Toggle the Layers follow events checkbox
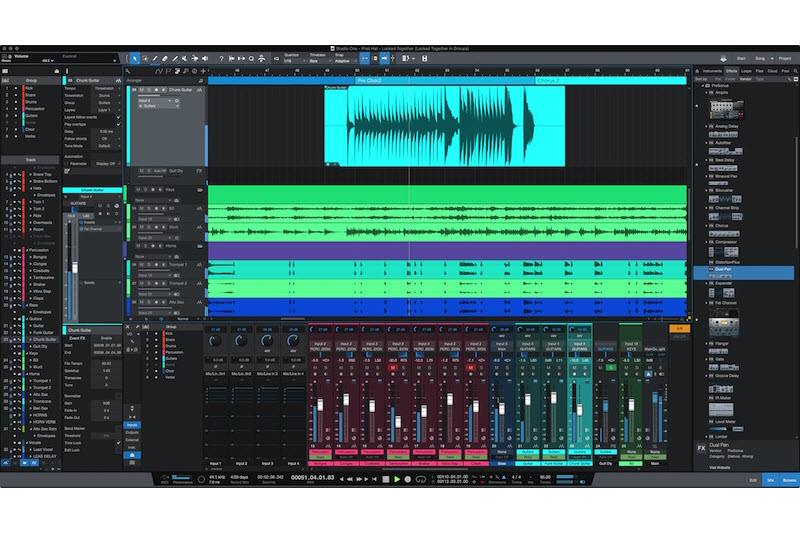 pyautogui.click(x=118, y=117)
